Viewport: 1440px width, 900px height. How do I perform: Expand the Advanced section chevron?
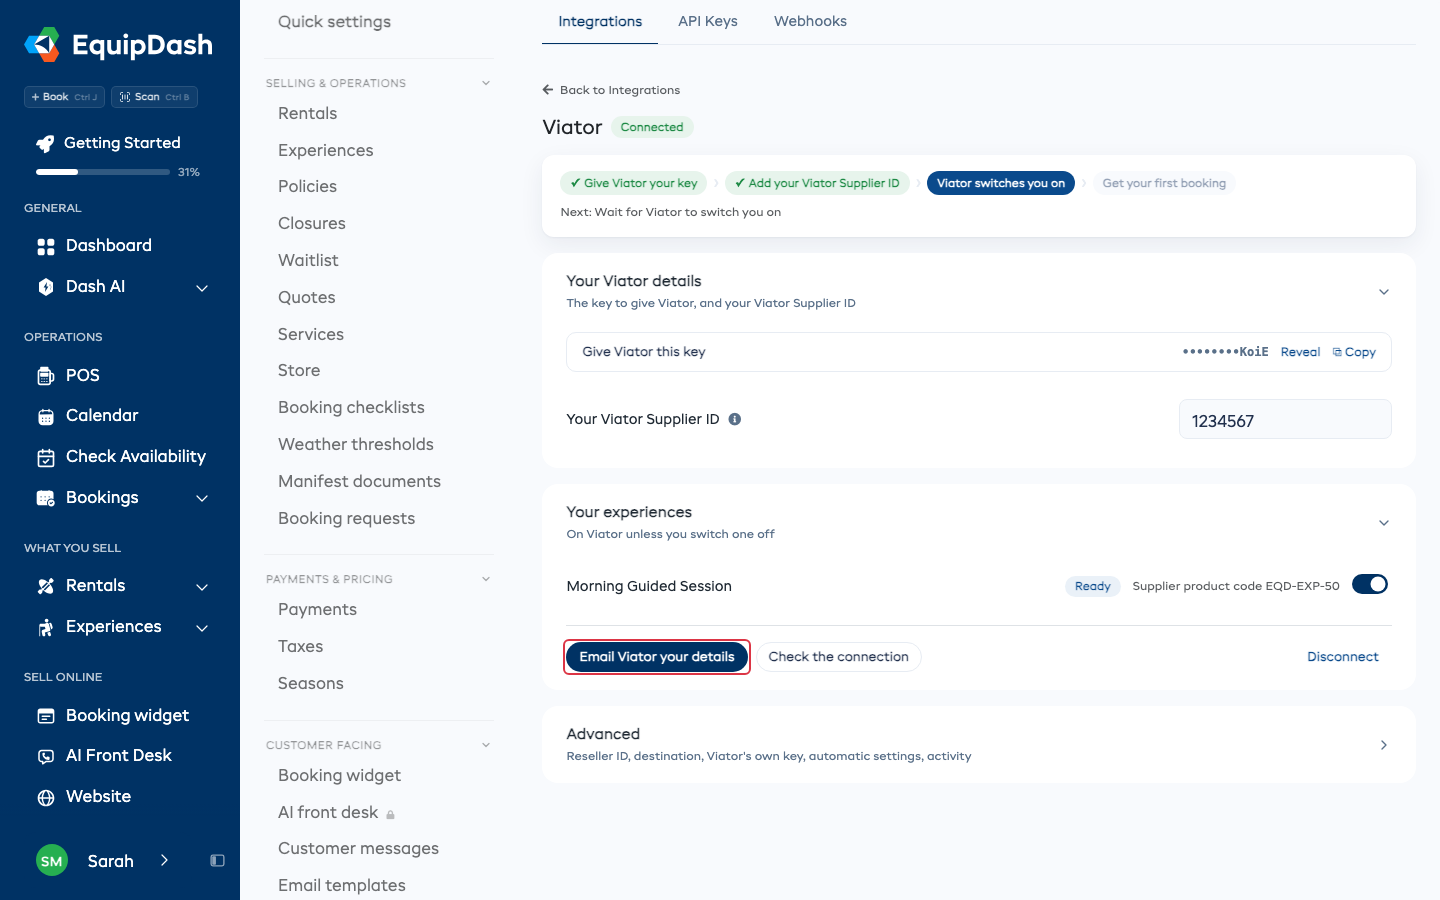point(1384,745)
